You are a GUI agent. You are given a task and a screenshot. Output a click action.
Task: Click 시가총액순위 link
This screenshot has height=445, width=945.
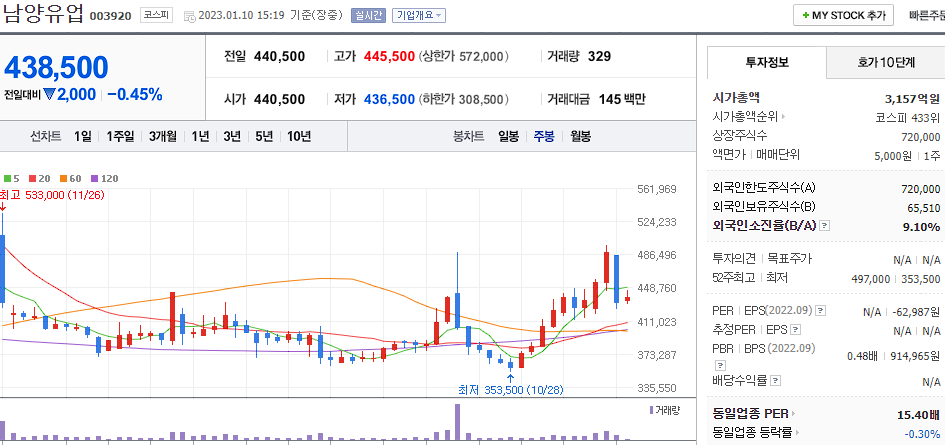pyautogui.click(x=745, y=116)
